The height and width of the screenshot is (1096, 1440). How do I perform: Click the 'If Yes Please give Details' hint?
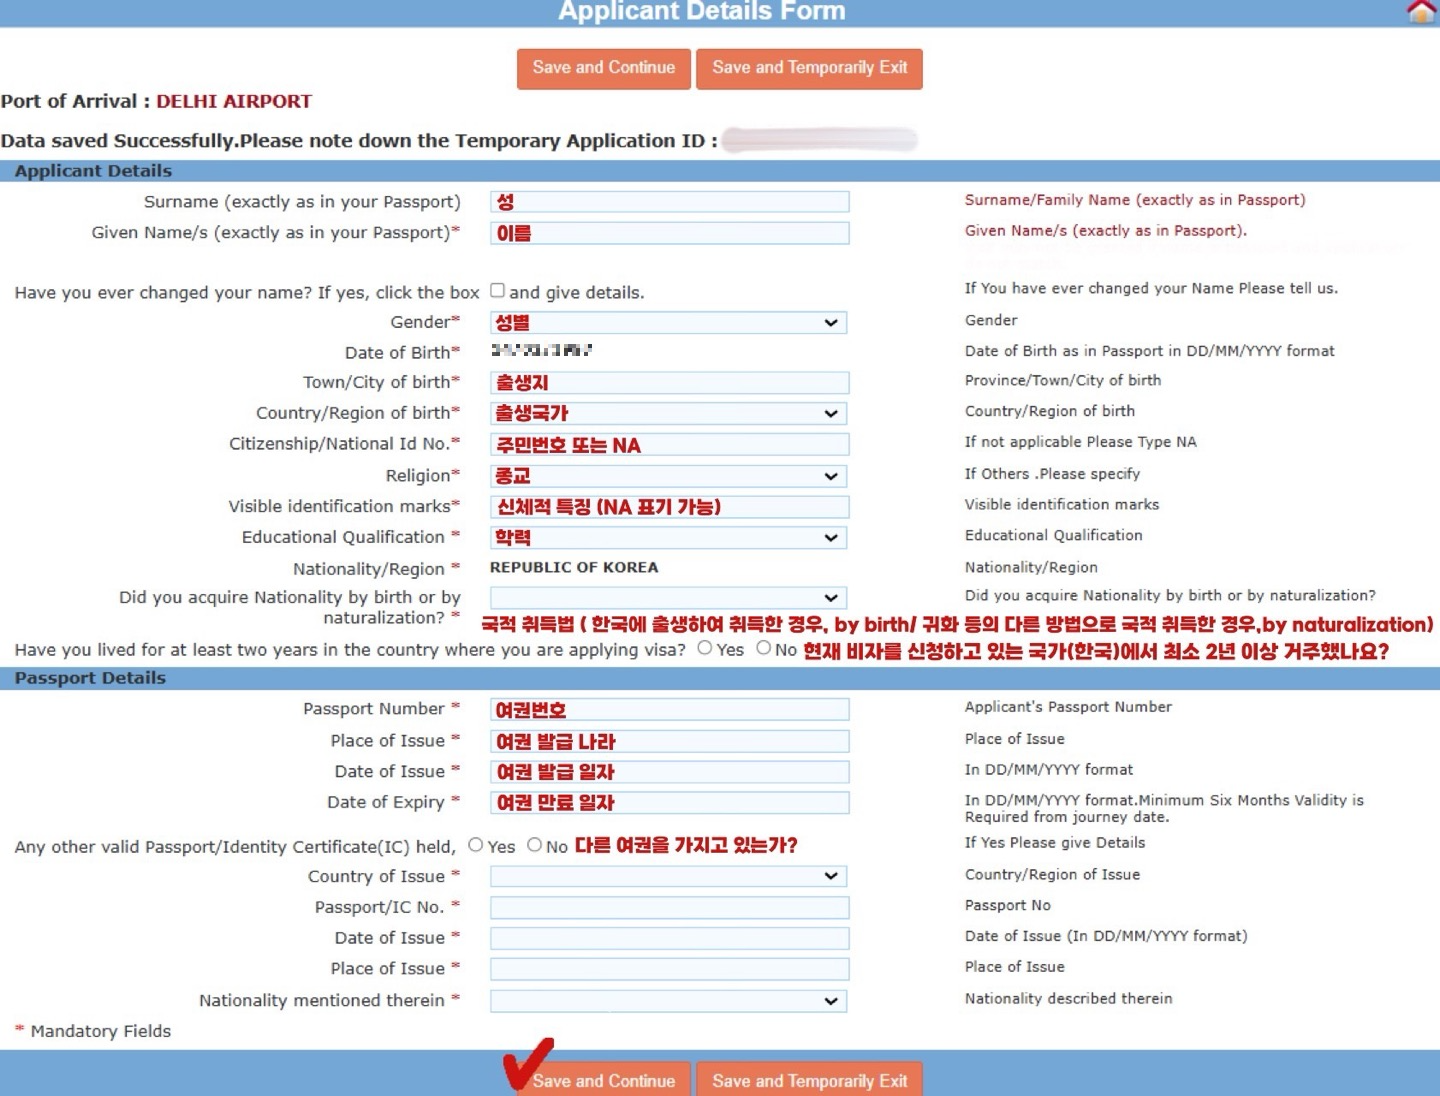(1055, 843)
